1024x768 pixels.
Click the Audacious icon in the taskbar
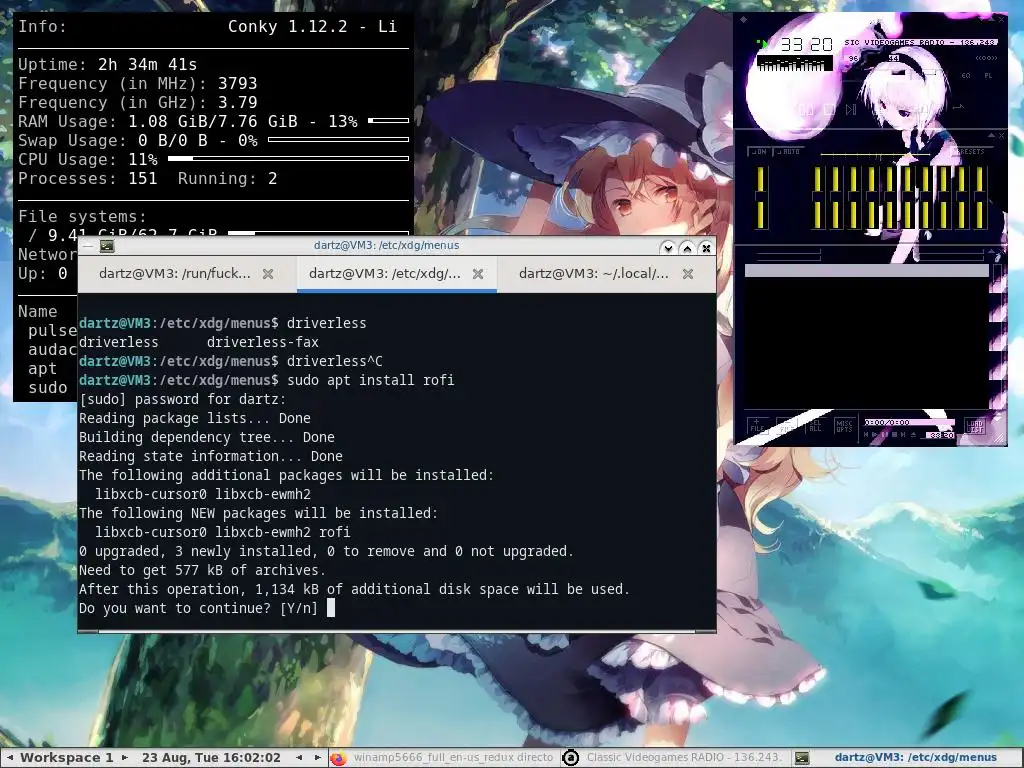tap(570, 758)
